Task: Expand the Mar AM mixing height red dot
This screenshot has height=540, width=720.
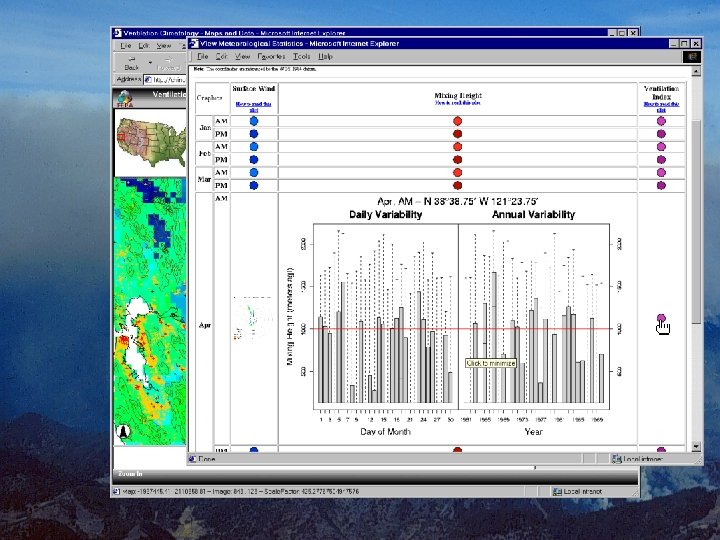Action: coord(457,173)
